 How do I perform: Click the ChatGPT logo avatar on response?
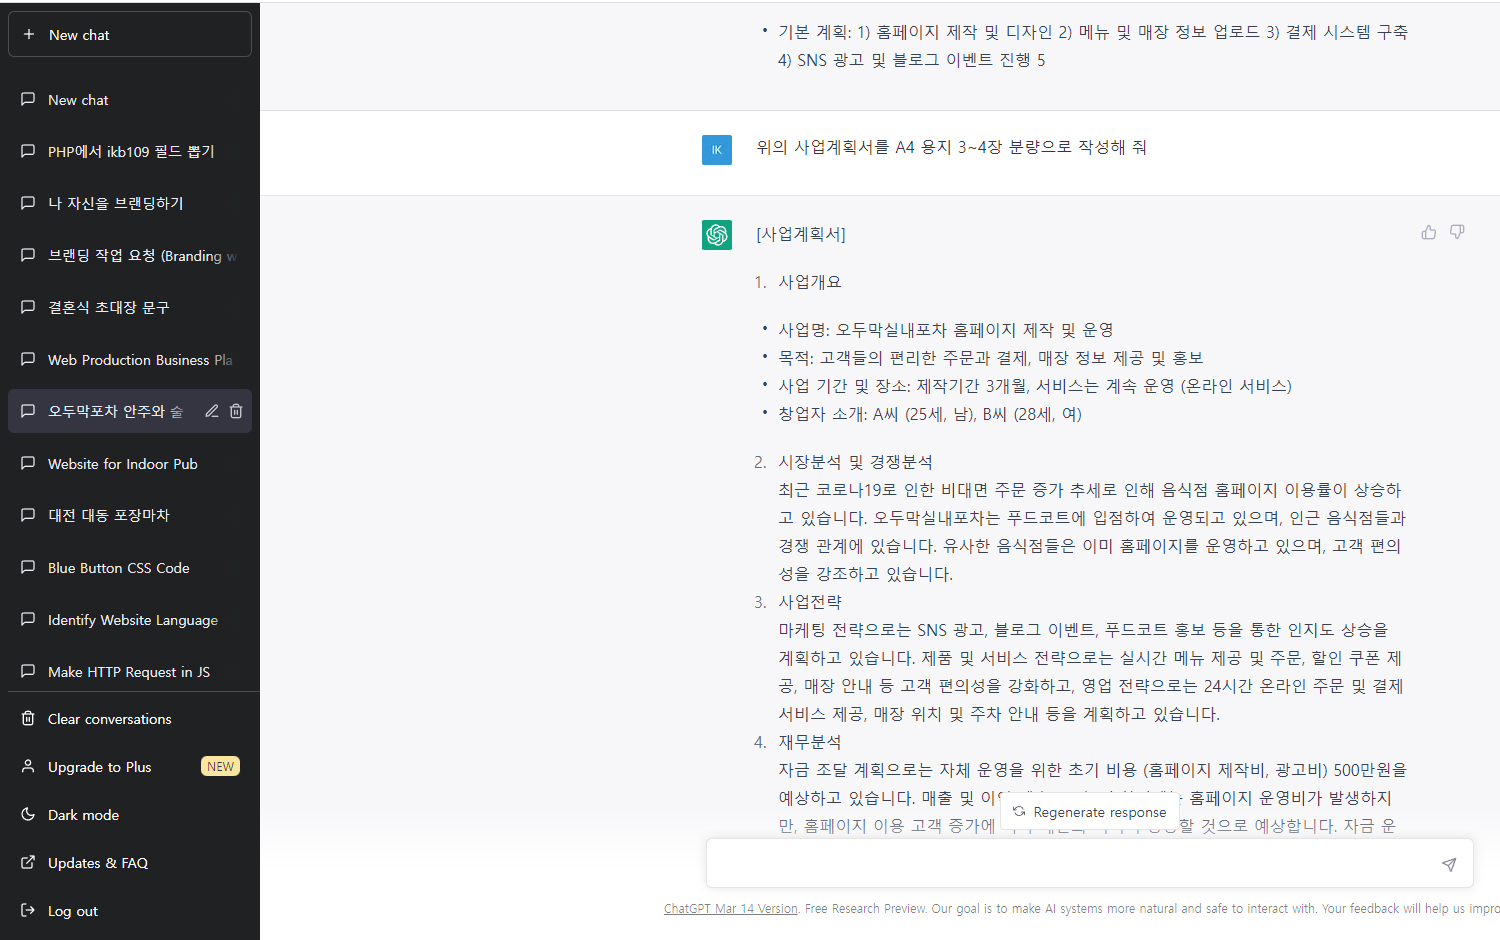717,235
